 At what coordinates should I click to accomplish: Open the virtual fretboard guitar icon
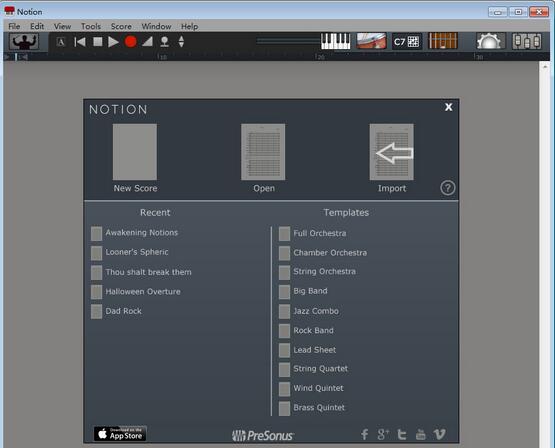pos(371,41)
